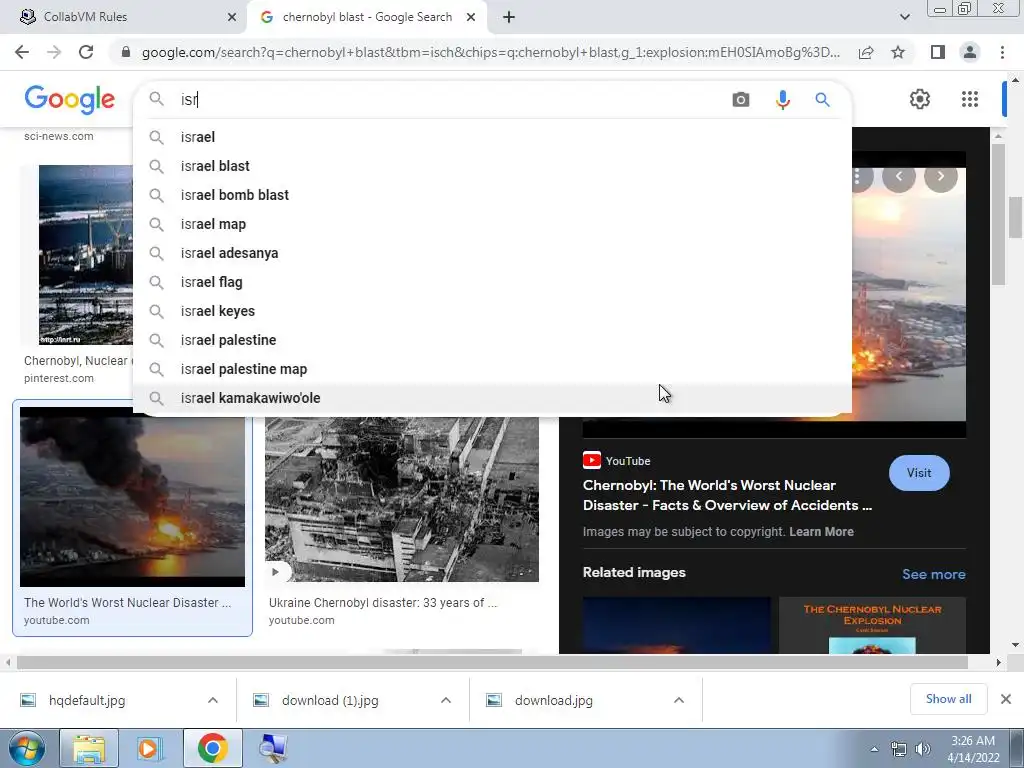Start voice search with the microphone icon

pos(782,99)
